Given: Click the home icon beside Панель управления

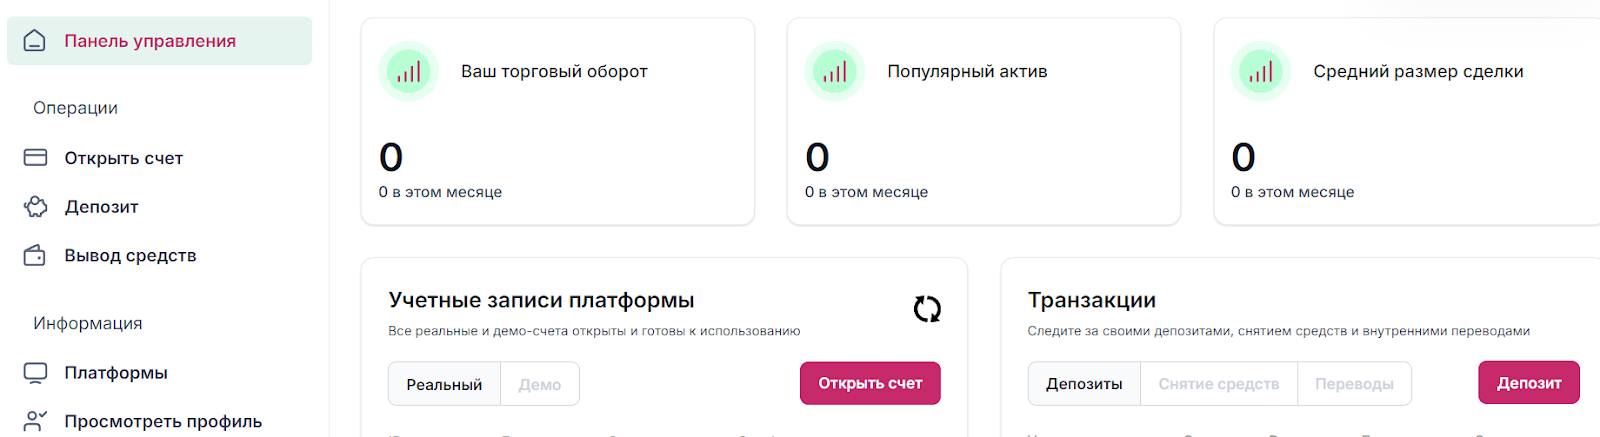Looking at the screenshot, I should click(x=35, y=41).
